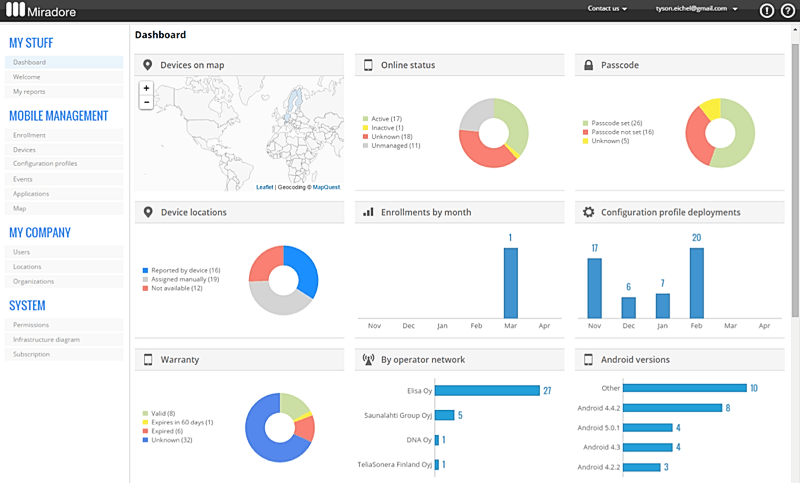Viewport: 800px width, 483px height.
Task: Follow the MapQuest link on map
Action: point(326,187)
